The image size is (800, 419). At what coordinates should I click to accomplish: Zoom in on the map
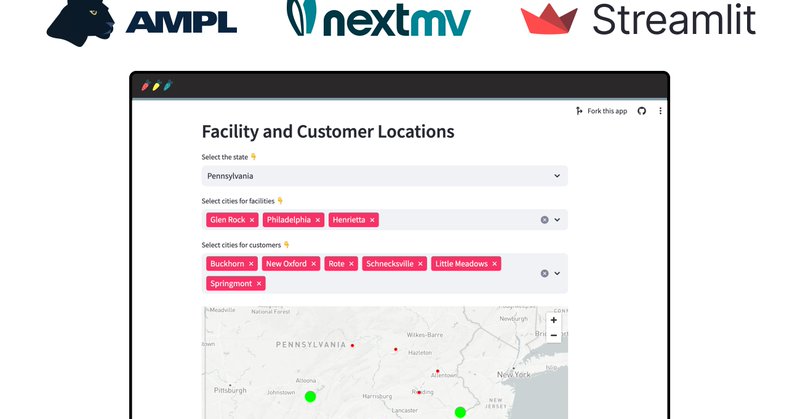pyautogui.click(x=554, y=320)
